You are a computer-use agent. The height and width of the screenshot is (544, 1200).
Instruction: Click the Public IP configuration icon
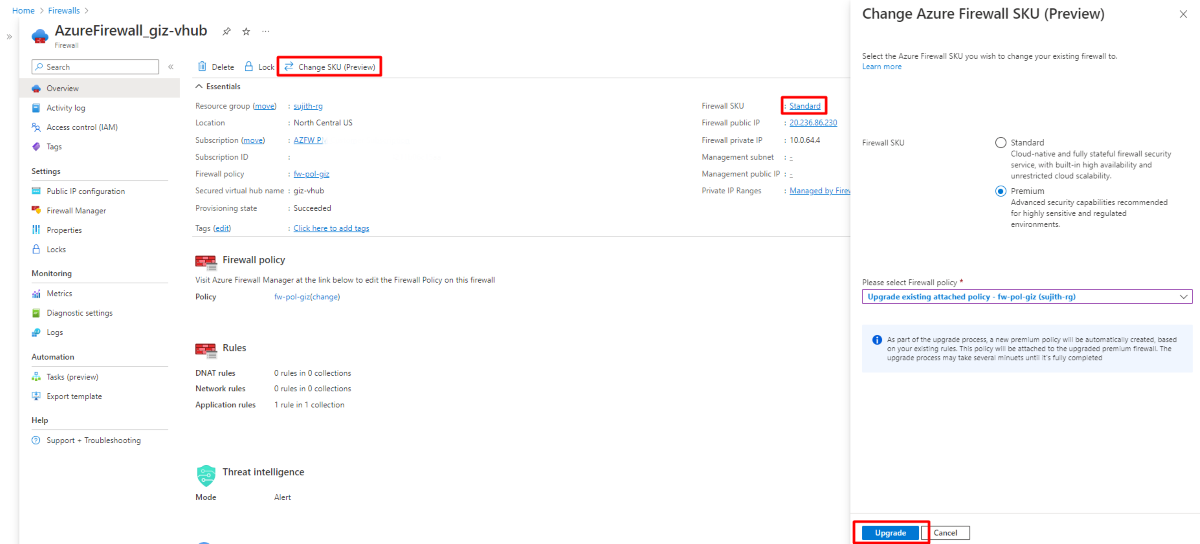point(37,191)
